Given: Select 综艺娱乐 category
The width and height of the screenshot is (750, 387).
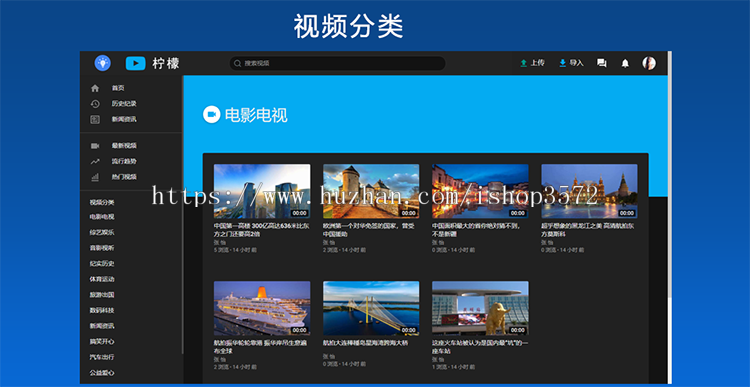Looking at the screenshot, I should [102, 232].
